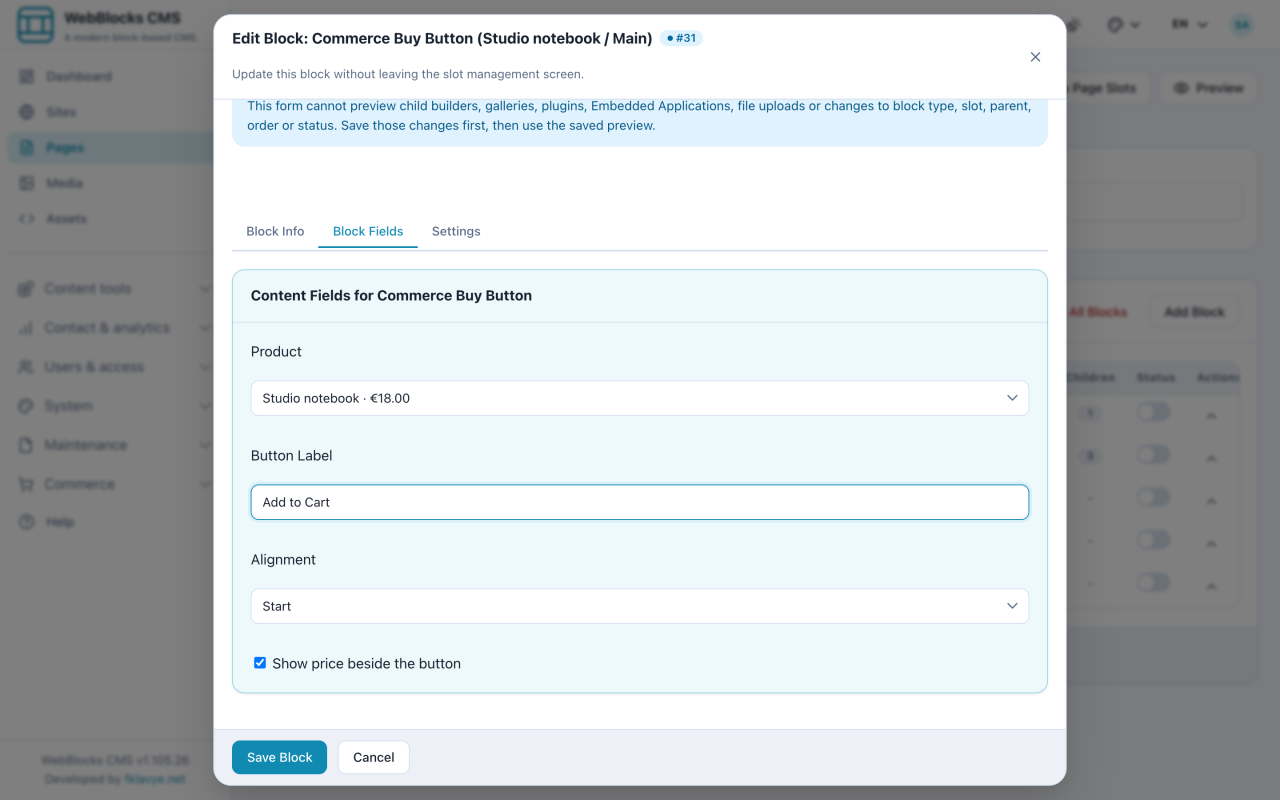Image resolution: width=1280 pixels, height=800 pixels.
Task: Select the Pages document icon in sidebar
Action: click(26, 148)
